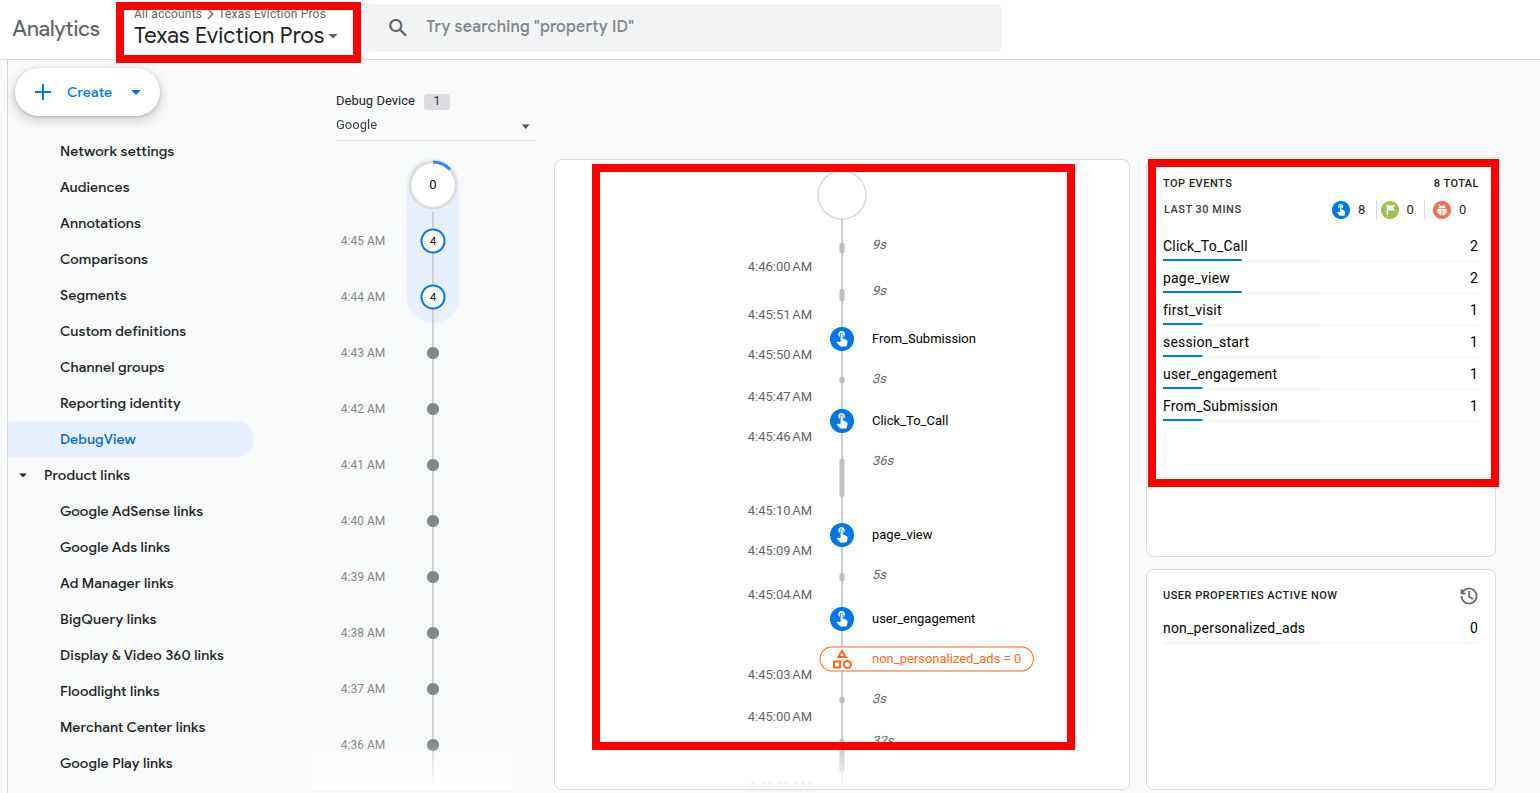Select the 4:42 AM minute marker

coord(433,409)
